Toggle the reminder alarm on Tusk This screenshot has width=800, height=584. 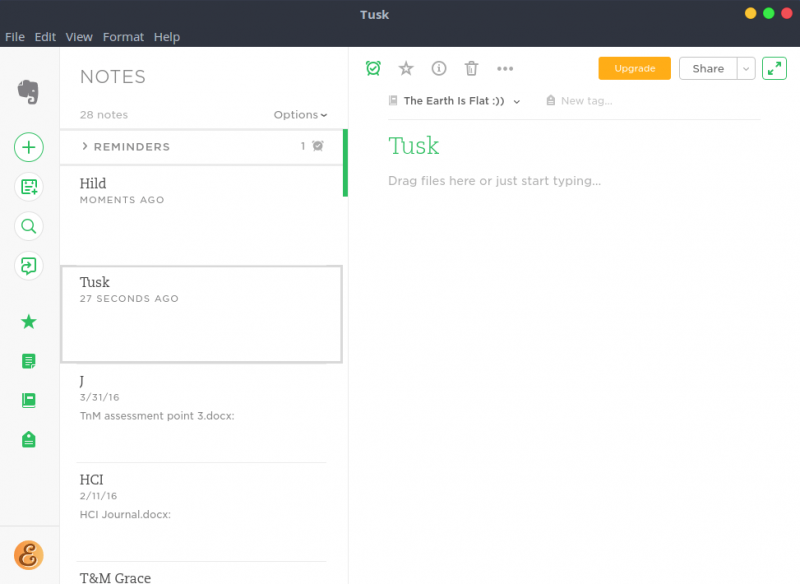[373, 68]
